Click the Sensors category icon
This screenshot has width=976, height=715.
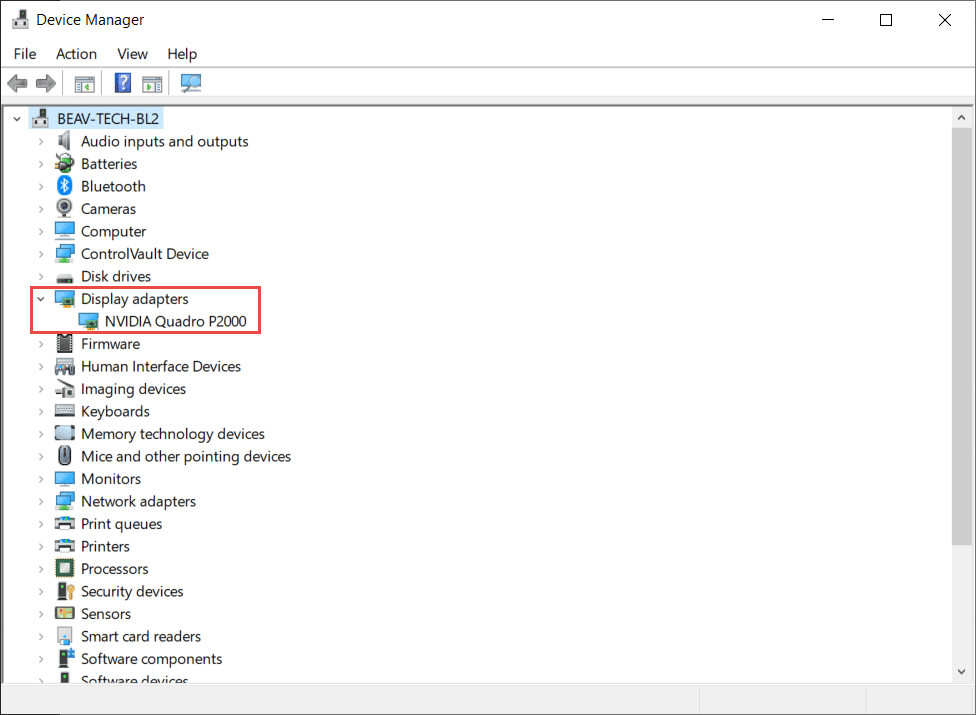click(65, 614)
